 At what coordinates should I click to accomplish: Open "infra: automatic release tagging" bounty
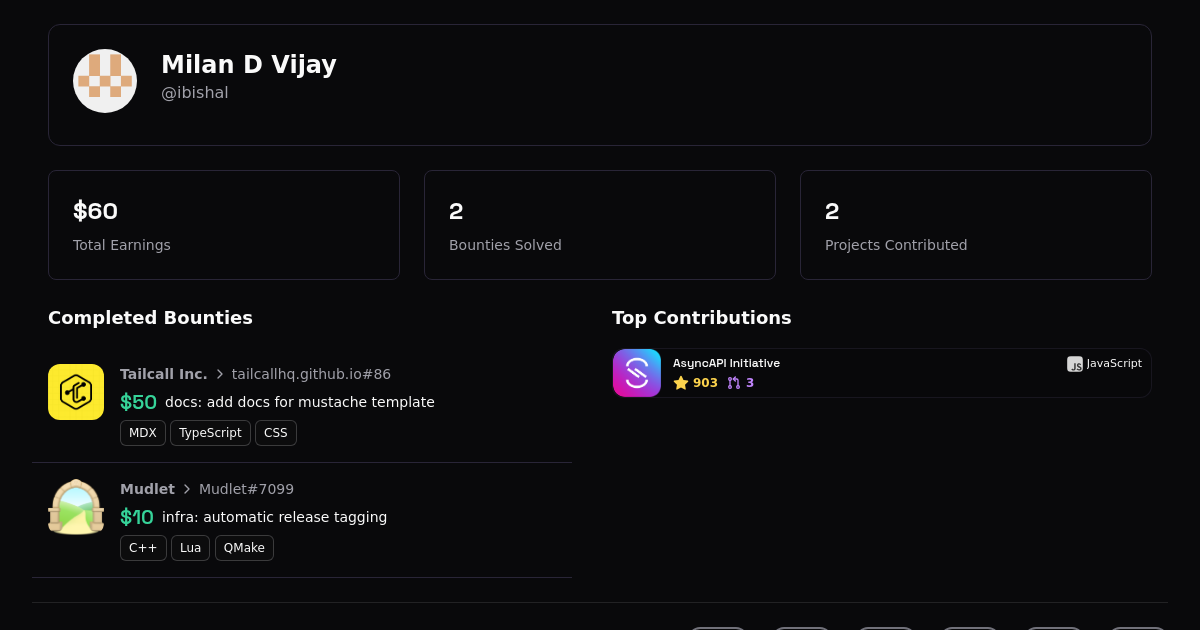click(274, 517)
